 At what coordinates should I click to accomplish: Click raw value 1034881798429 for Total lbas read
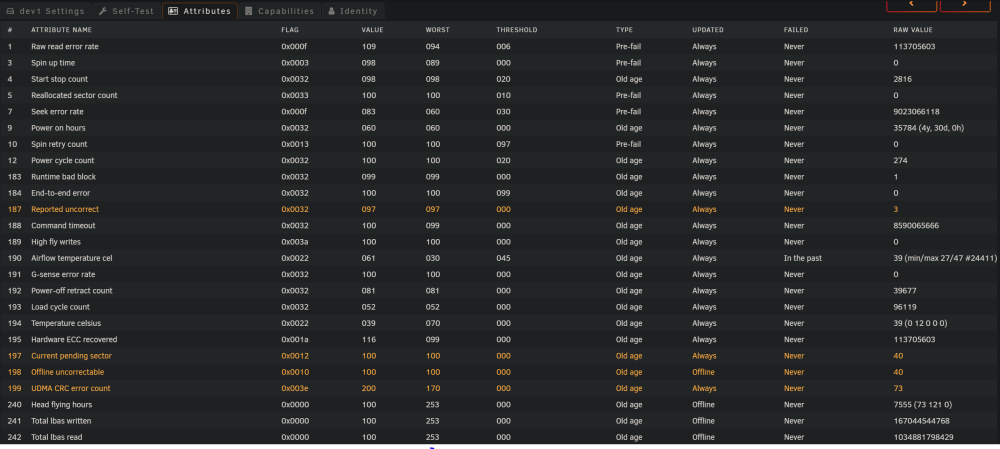click(924, 438)
